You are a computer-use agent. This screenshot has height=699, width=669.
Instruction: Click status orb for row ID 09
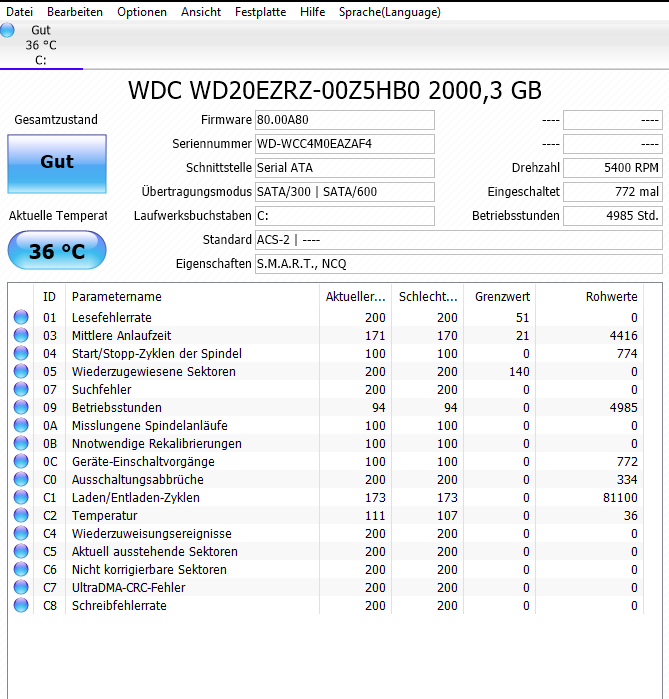click(x=21, y=407)
